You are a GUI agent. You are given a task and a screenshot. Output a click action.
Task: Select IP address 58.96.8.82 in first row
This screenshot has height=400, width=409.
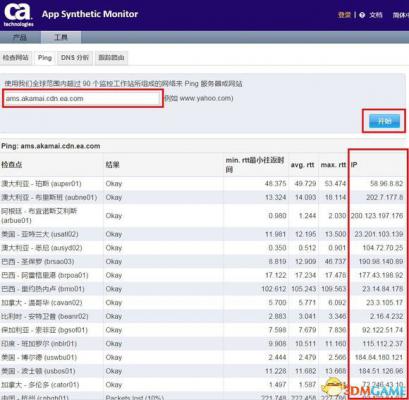point(386,184)
